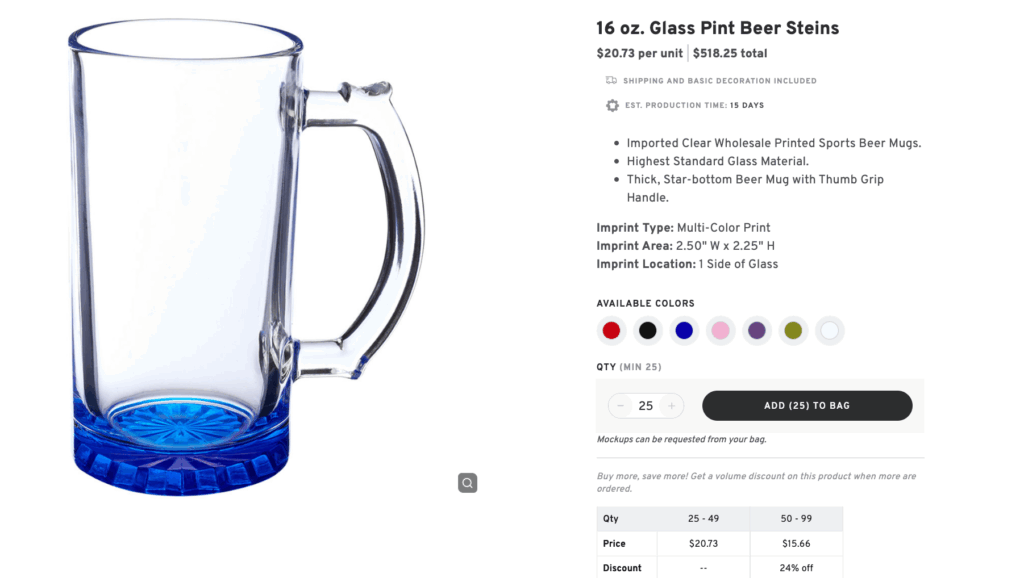Click the minus icon to decrease quantity

[x=620, y=405]
